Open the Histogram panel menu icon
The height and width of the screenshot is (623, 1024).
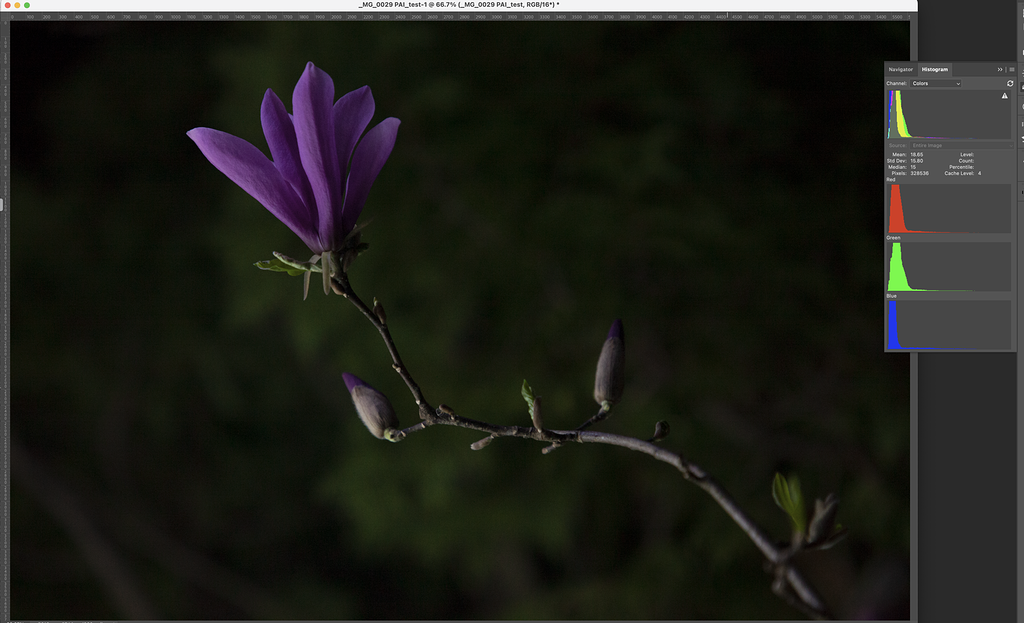coord(1012,69)
